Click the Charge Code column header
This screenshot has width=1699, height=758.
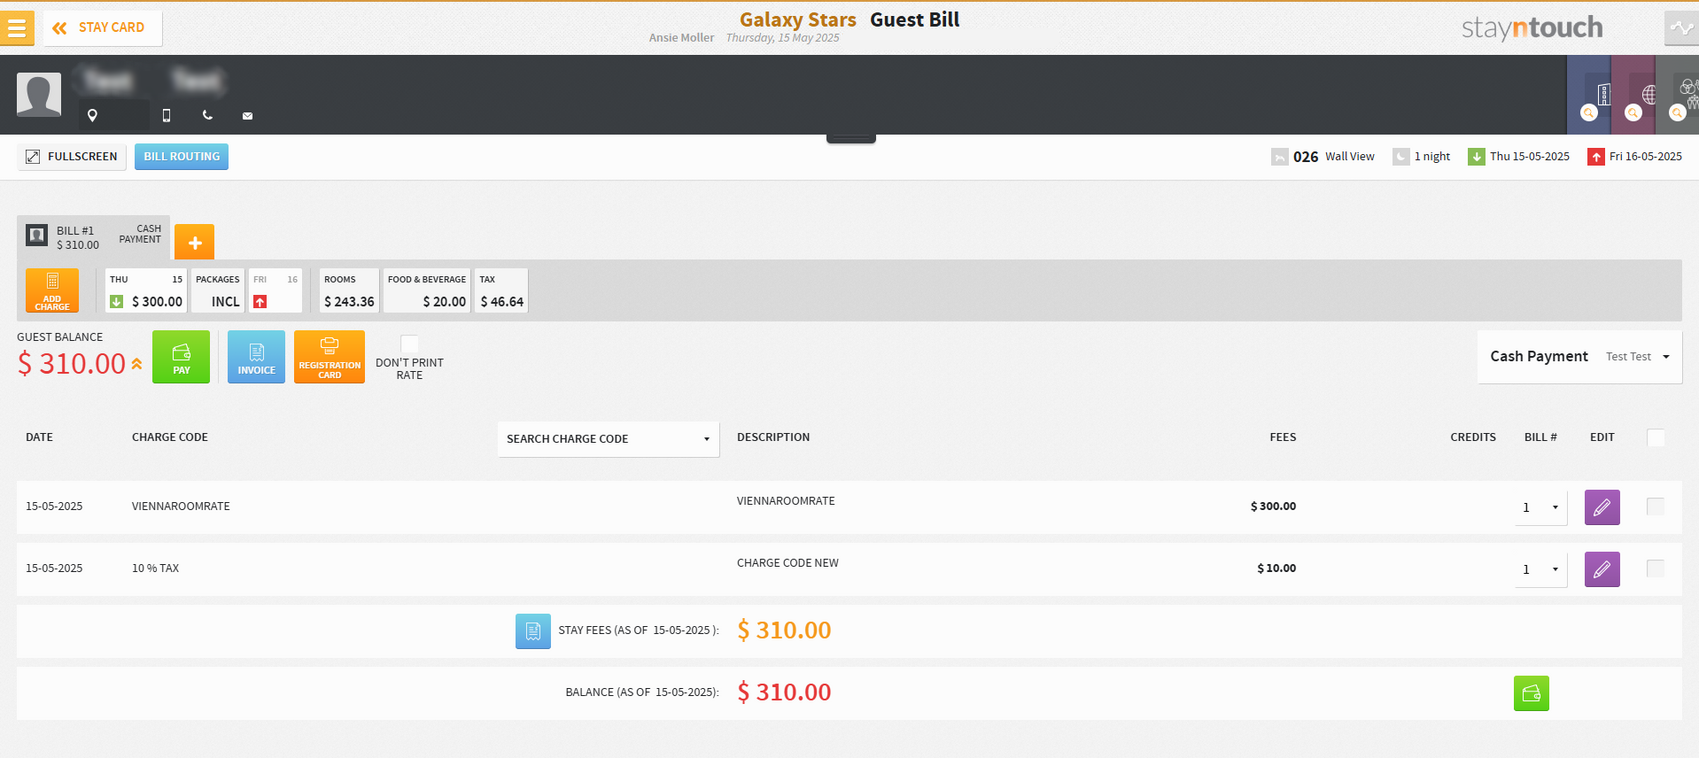click(170, 438)
